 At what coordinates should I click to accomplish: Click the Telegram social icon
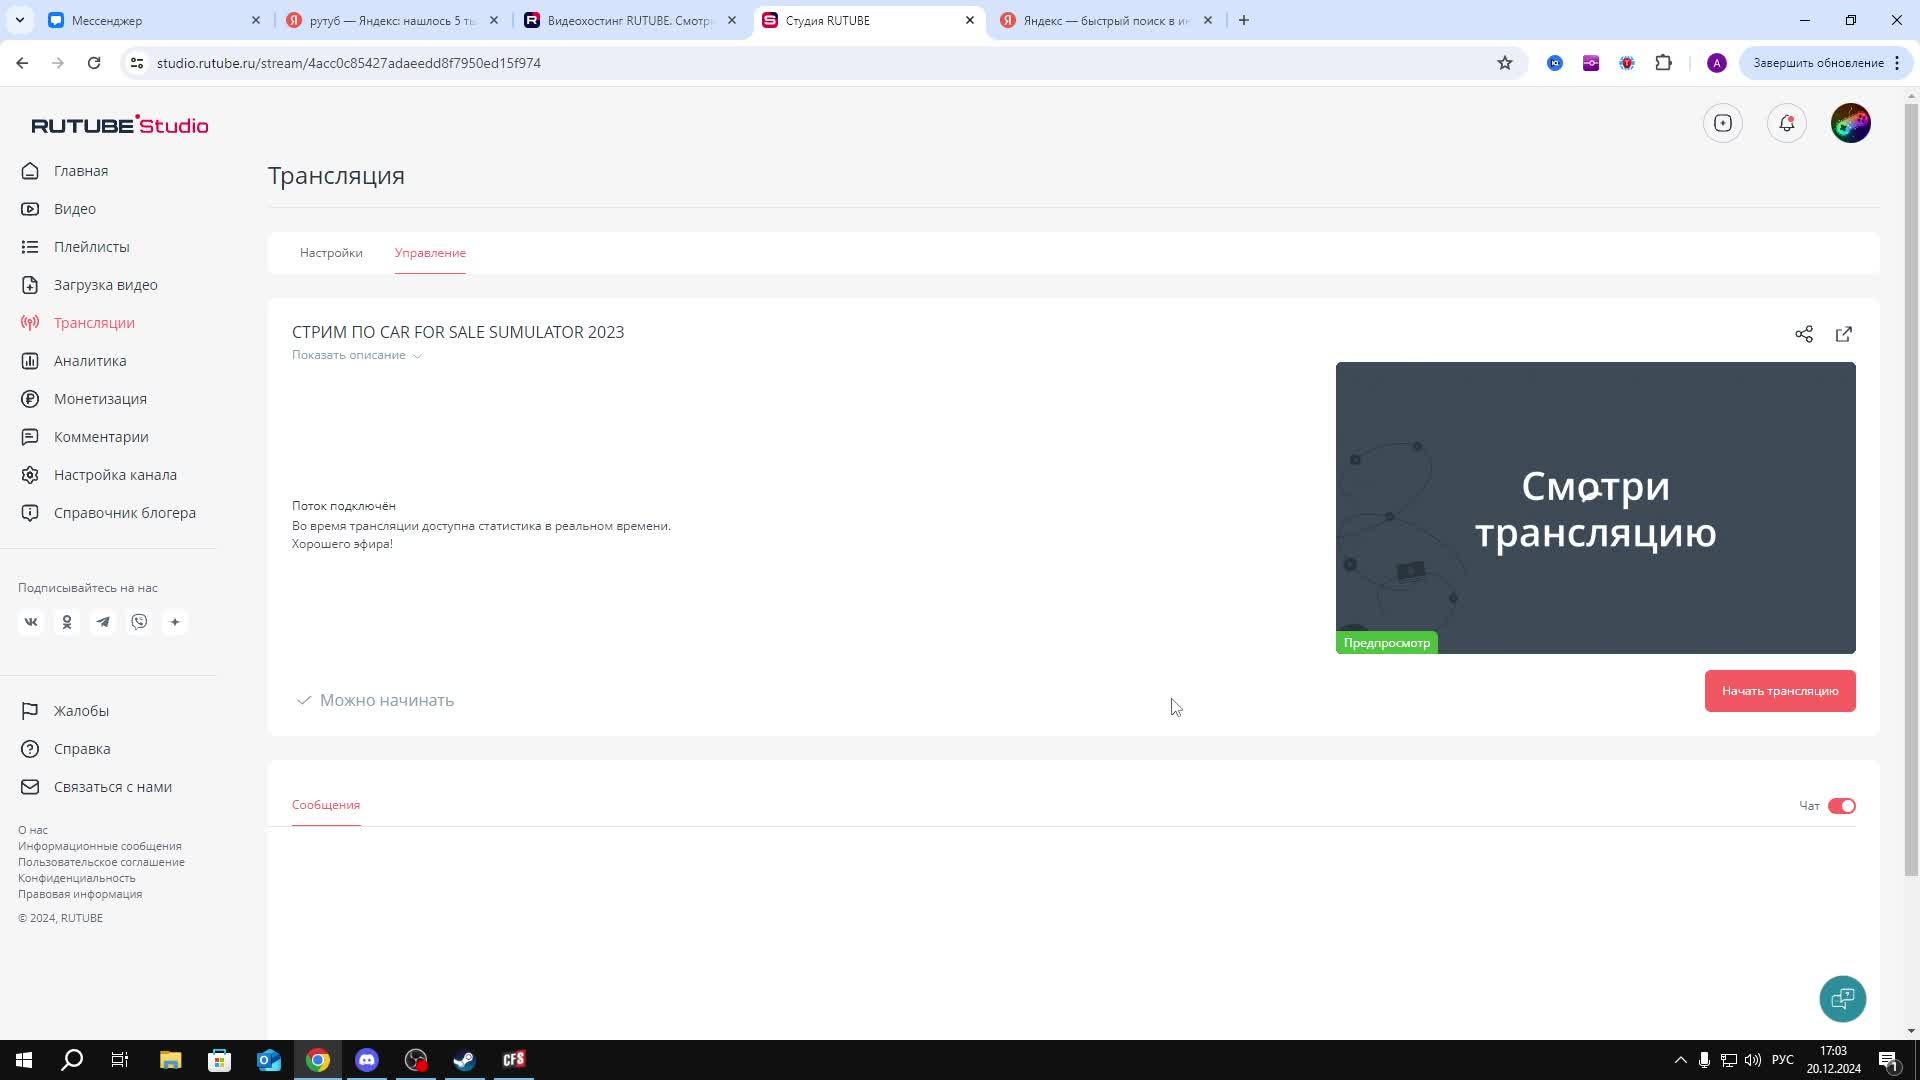(103, 622)
